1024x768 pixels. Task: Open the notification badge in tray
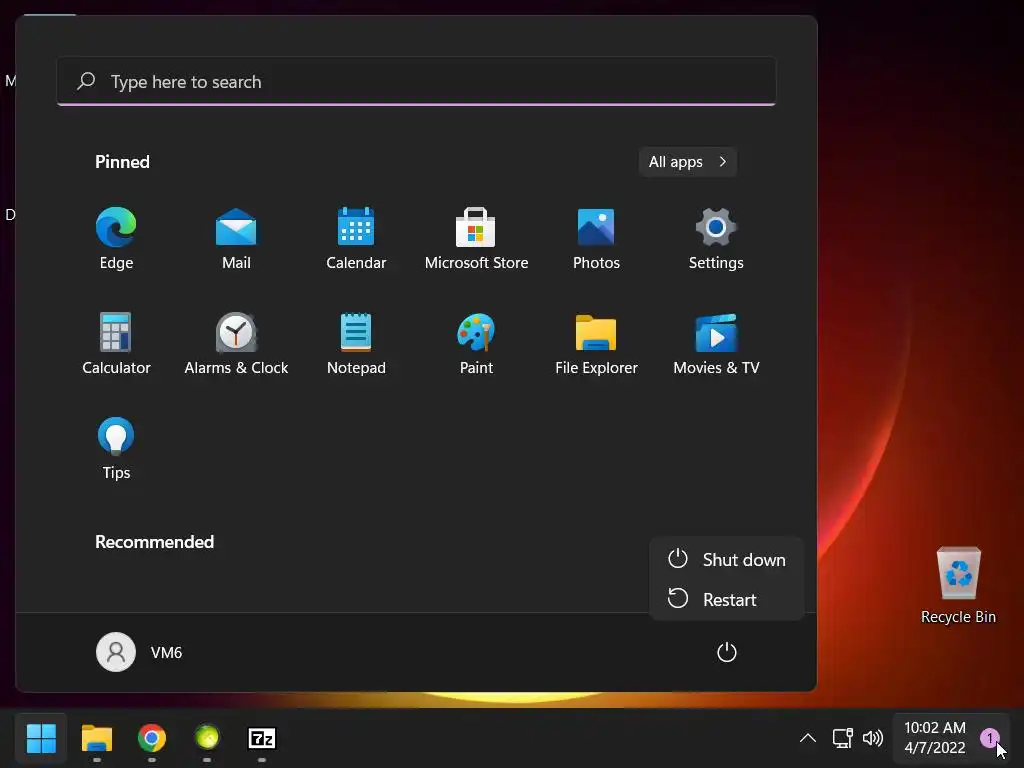(989, 739)
